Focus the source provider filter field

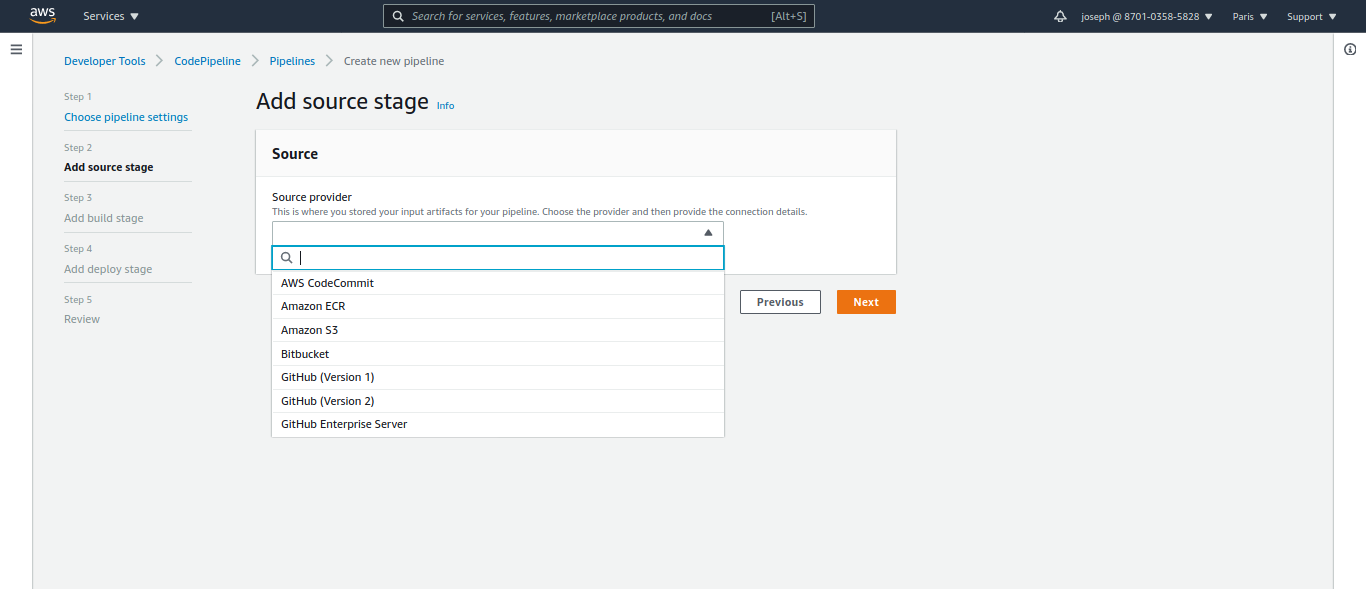(505, 258)
